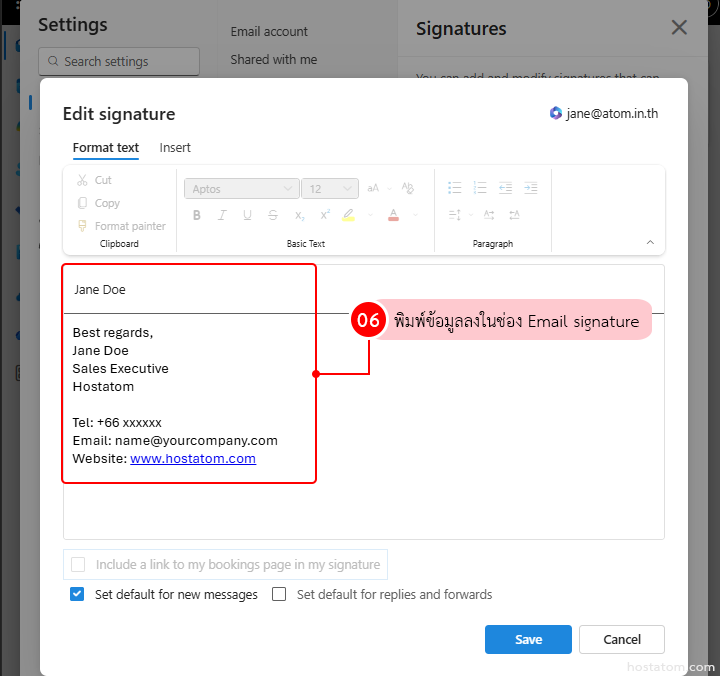Open Email account settings section
Screen dimensions: 720x676
pos(269,32)
